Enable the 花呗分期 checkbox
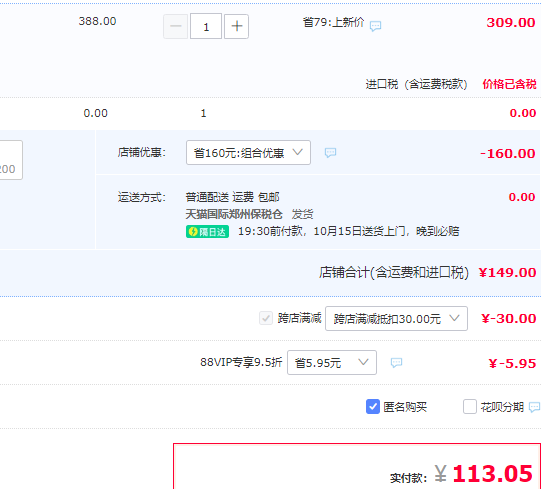553x489 pixels. 470,407
